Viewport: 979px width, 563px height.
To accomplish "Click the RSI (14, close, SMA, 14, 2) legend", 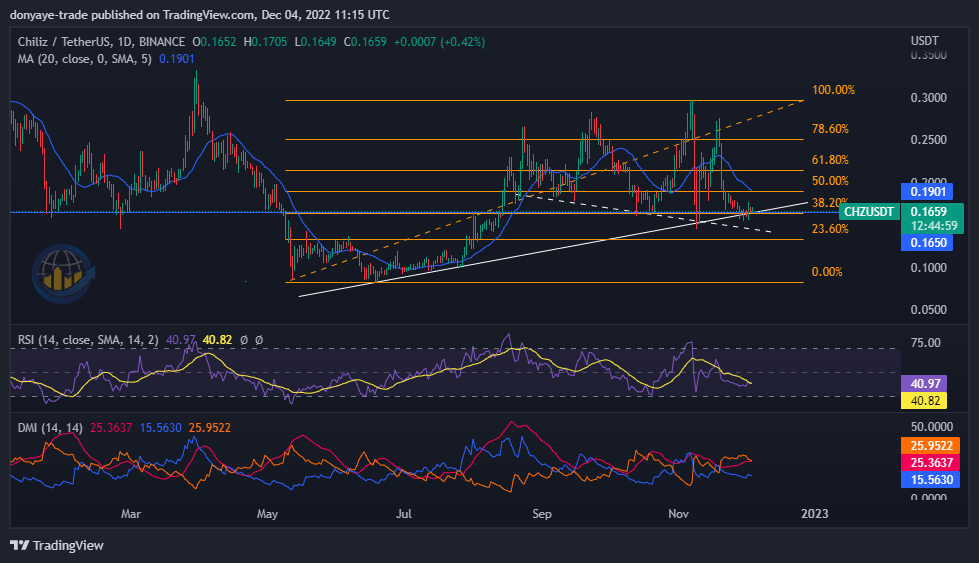I will coord(87,340).
